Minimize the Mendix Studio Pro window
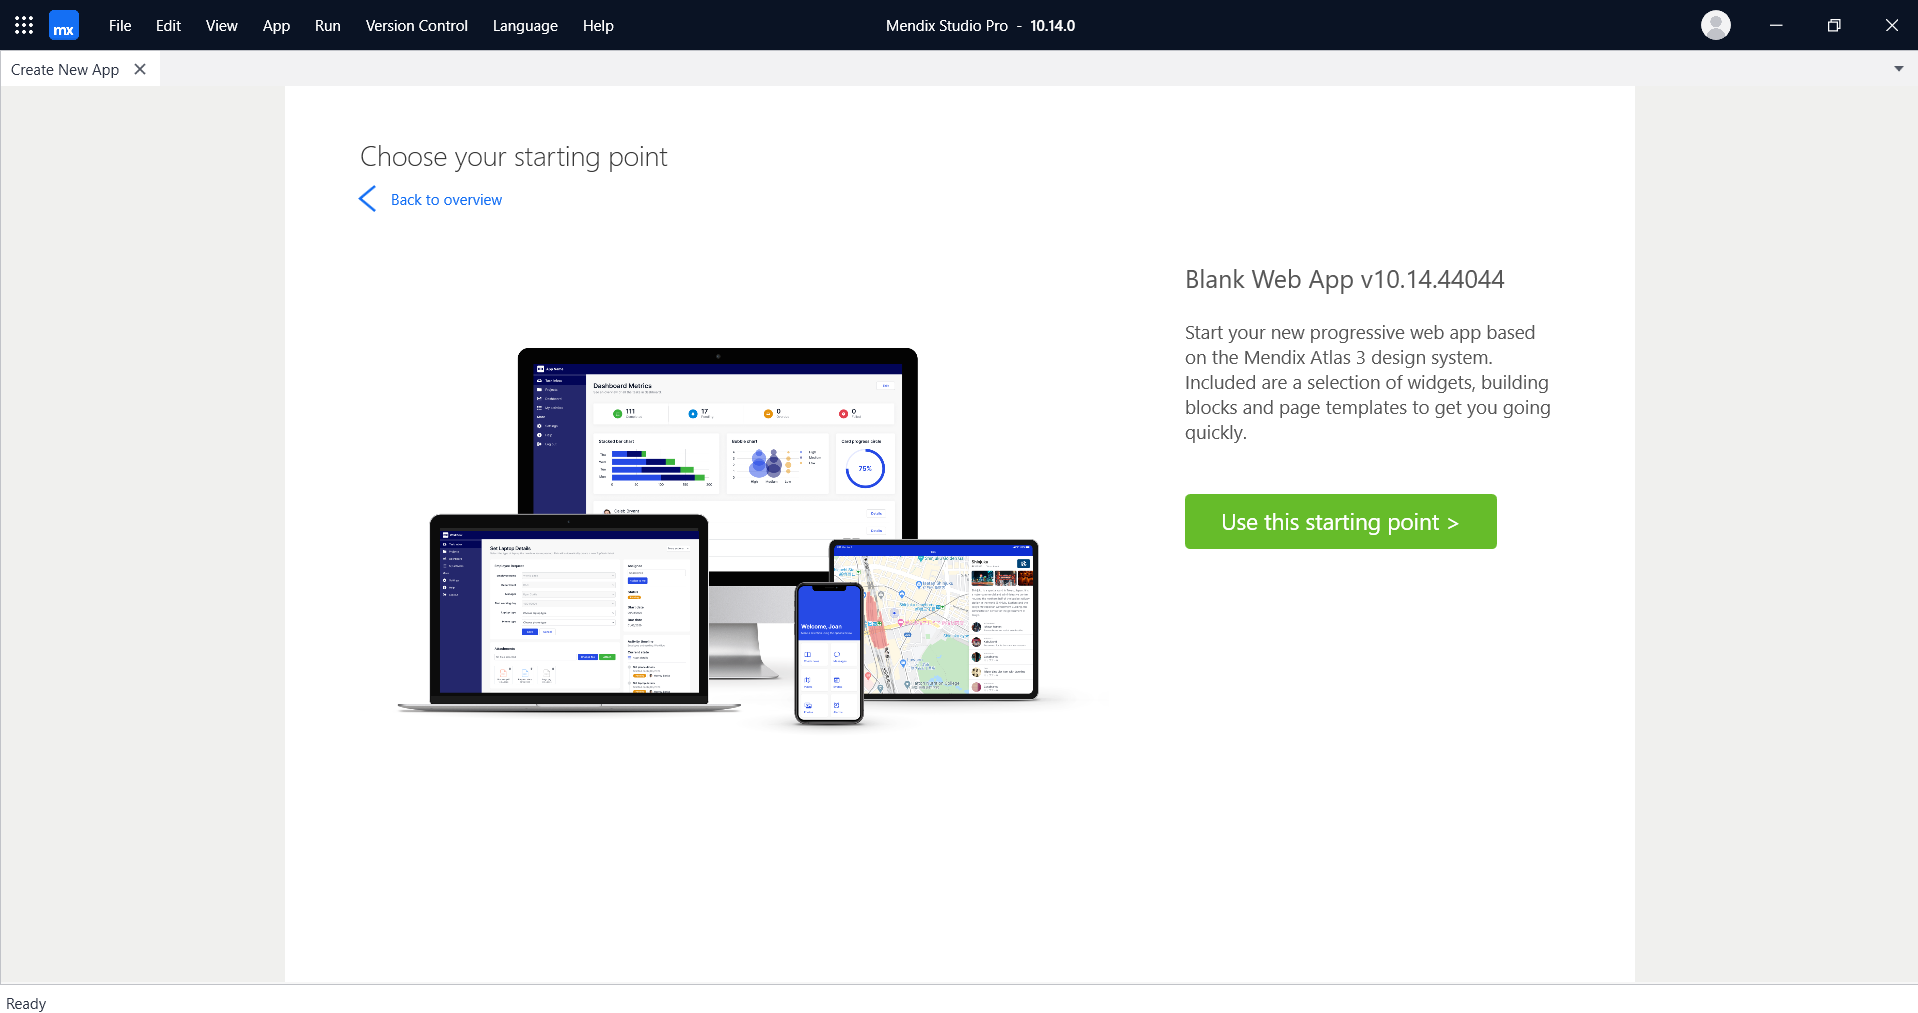 [x=1775, y=25]
